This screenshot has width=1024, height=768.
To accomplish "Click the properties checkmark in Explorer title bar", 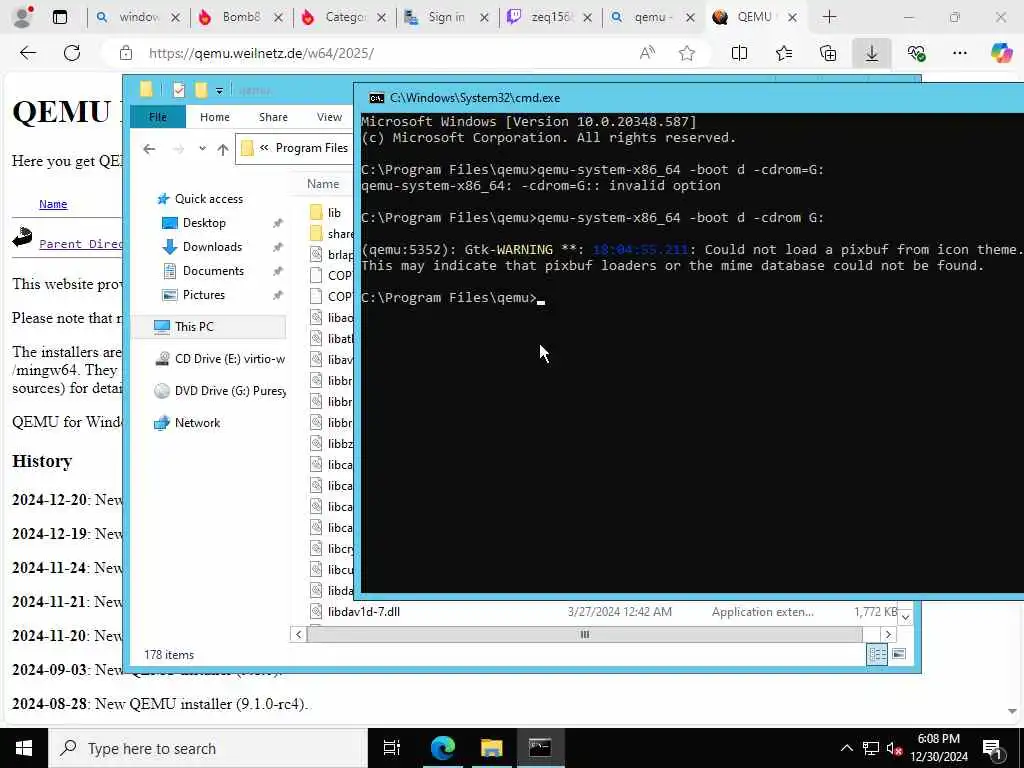I will (179, 90).
